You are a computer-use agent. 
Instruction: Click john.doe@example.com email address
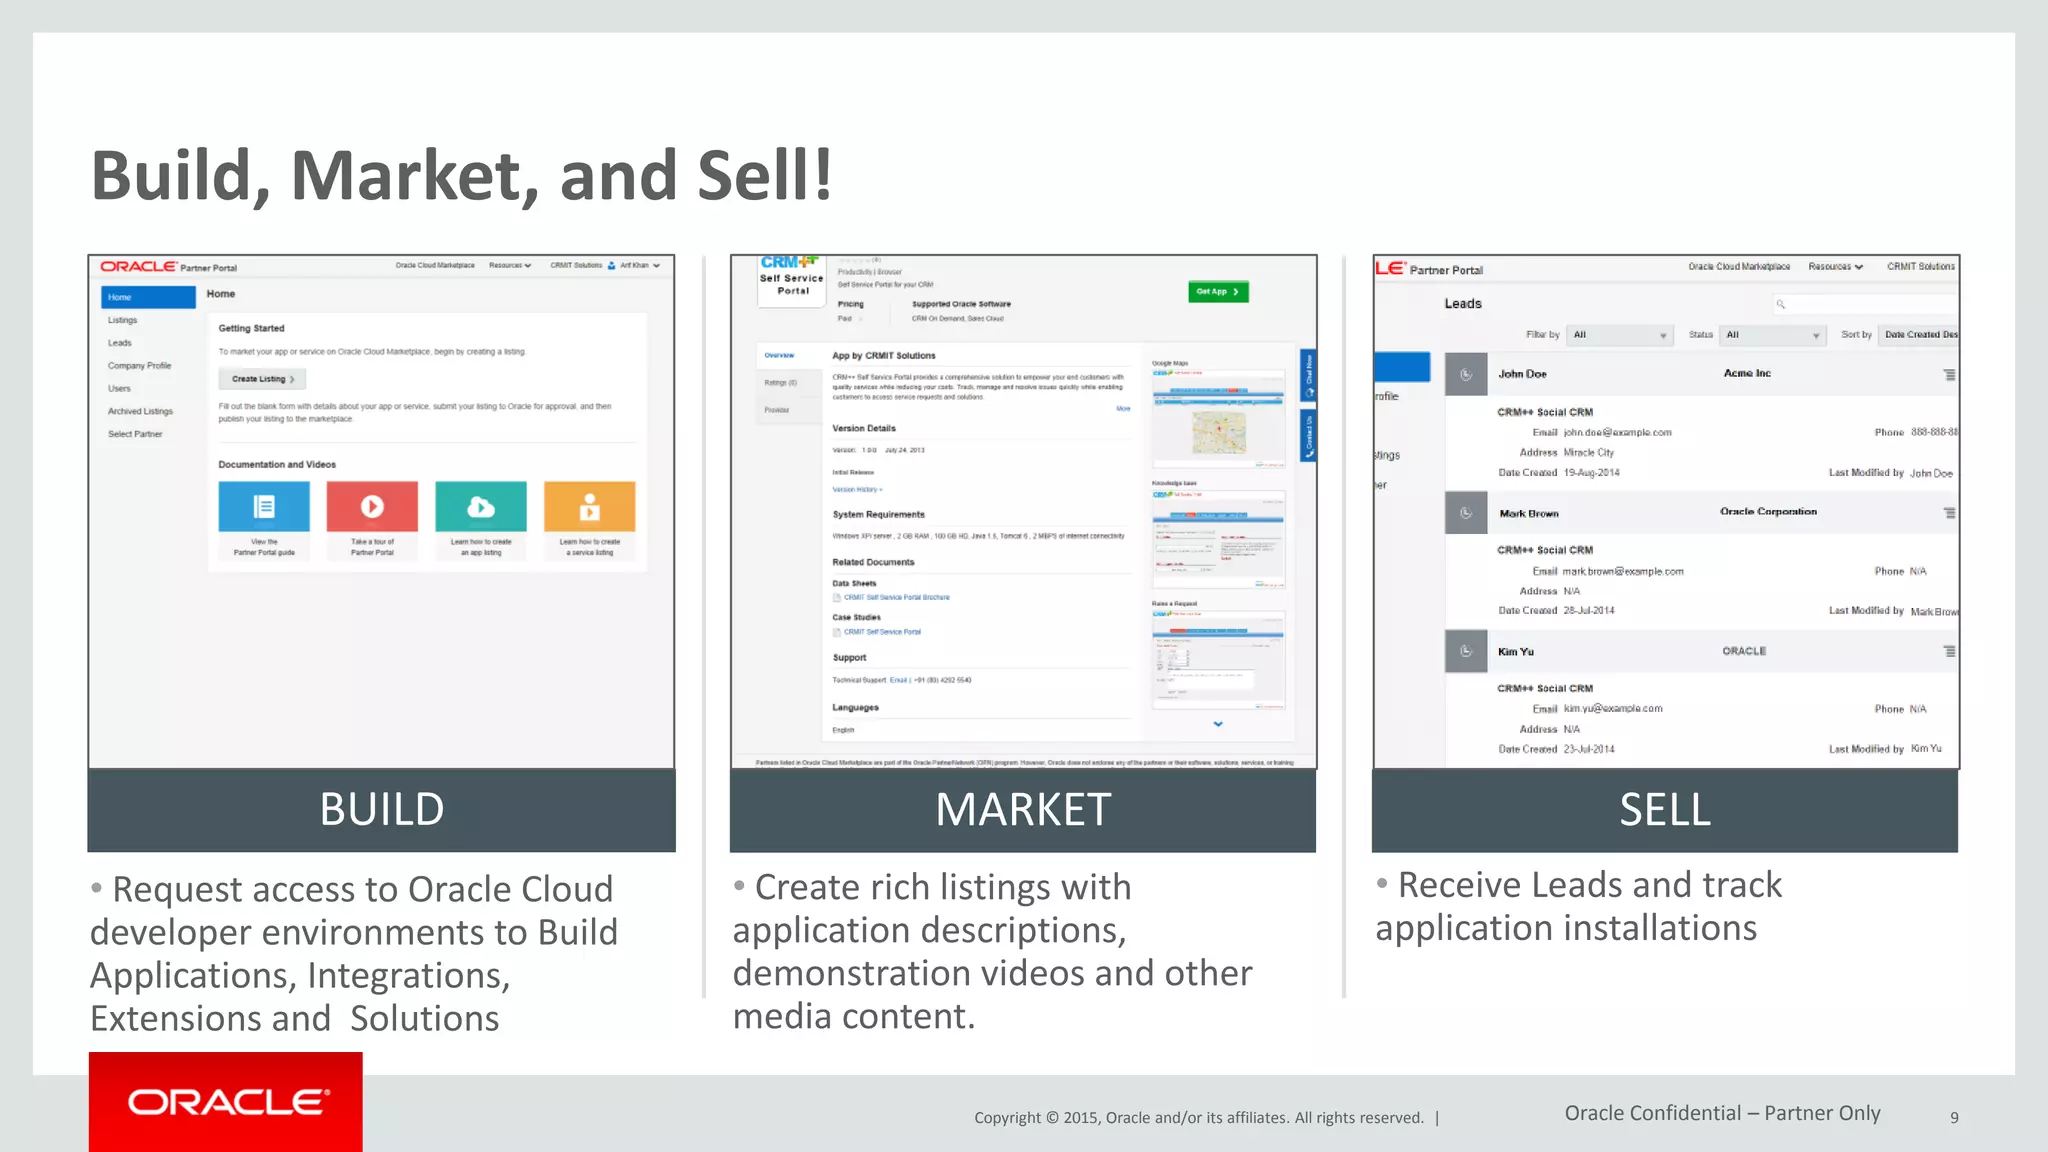coord(1617,433)
